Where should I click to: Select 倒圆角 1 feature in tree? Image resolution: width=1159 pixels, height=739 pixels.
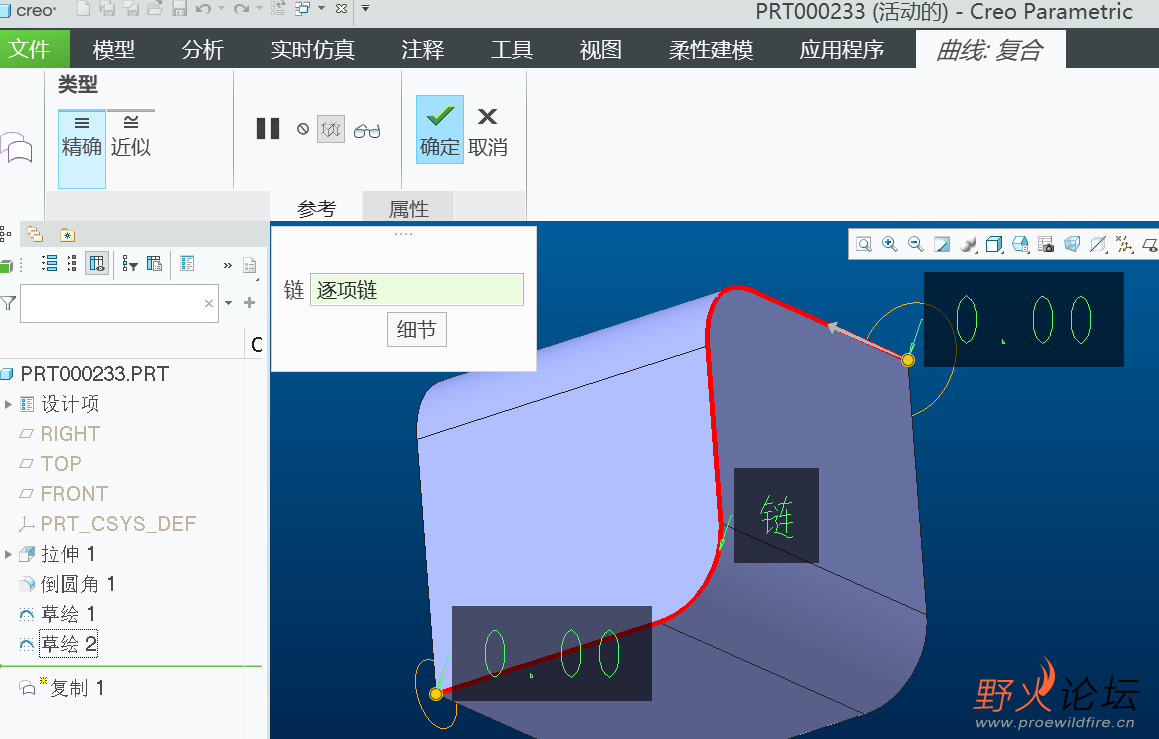pos(78,585)
